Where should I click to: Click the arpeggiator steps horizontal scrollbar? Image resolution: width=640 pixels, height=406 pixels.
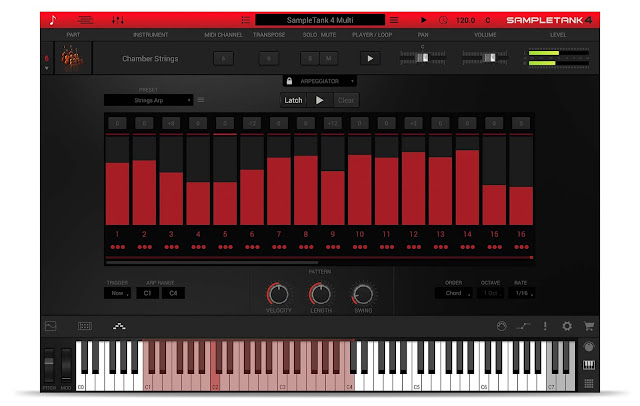coord(211,262)
